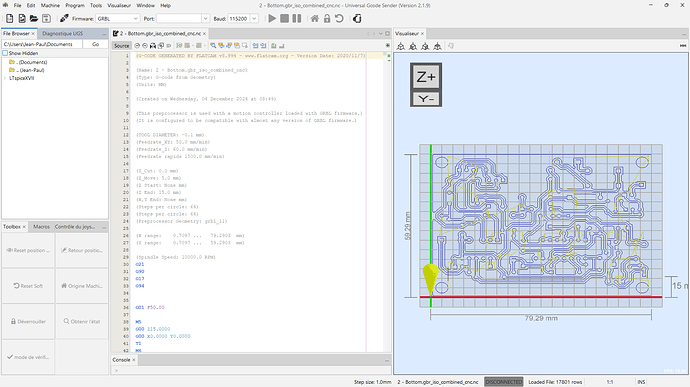Screen dimensions: 690x387
Task: Open the Firmware GRBL dropdown
Action: (x=117, y=18)
